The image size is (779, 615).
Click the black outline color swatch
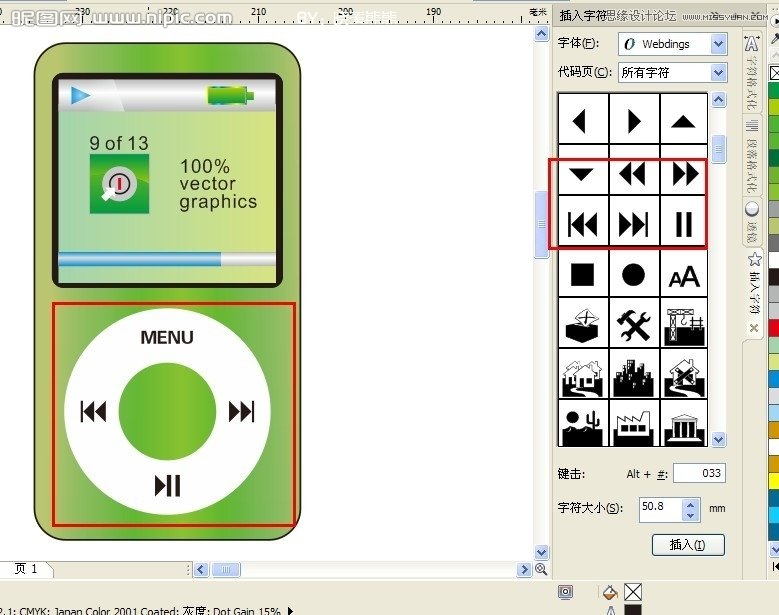tap(633, 610)
